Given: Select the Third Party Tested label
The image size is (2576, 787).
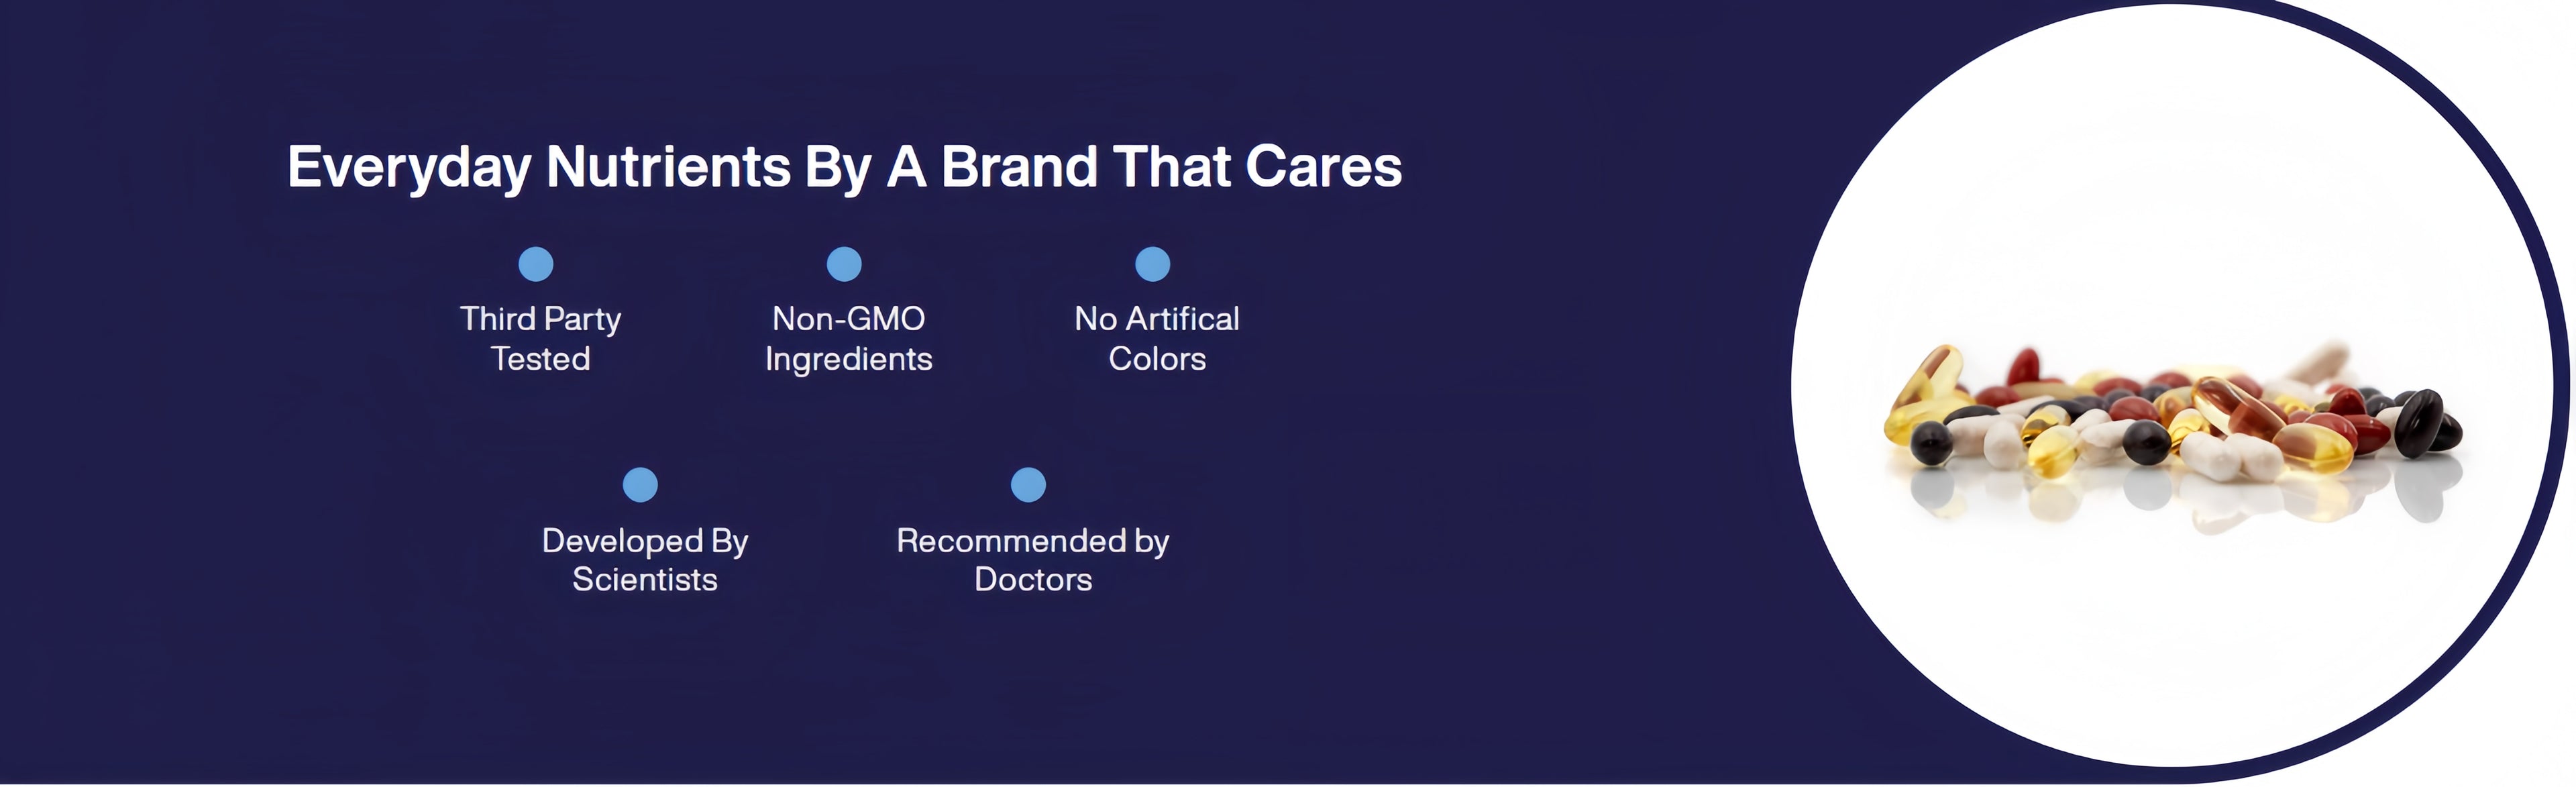Looking at the screenshot, I should click(540, 338).
